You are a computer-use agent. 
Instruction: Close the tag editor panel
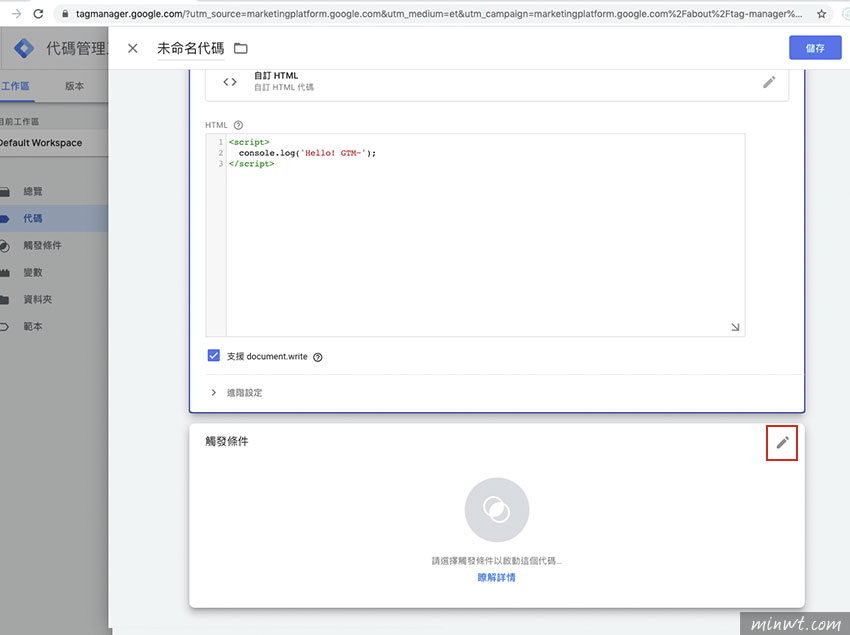click(133, 48)
